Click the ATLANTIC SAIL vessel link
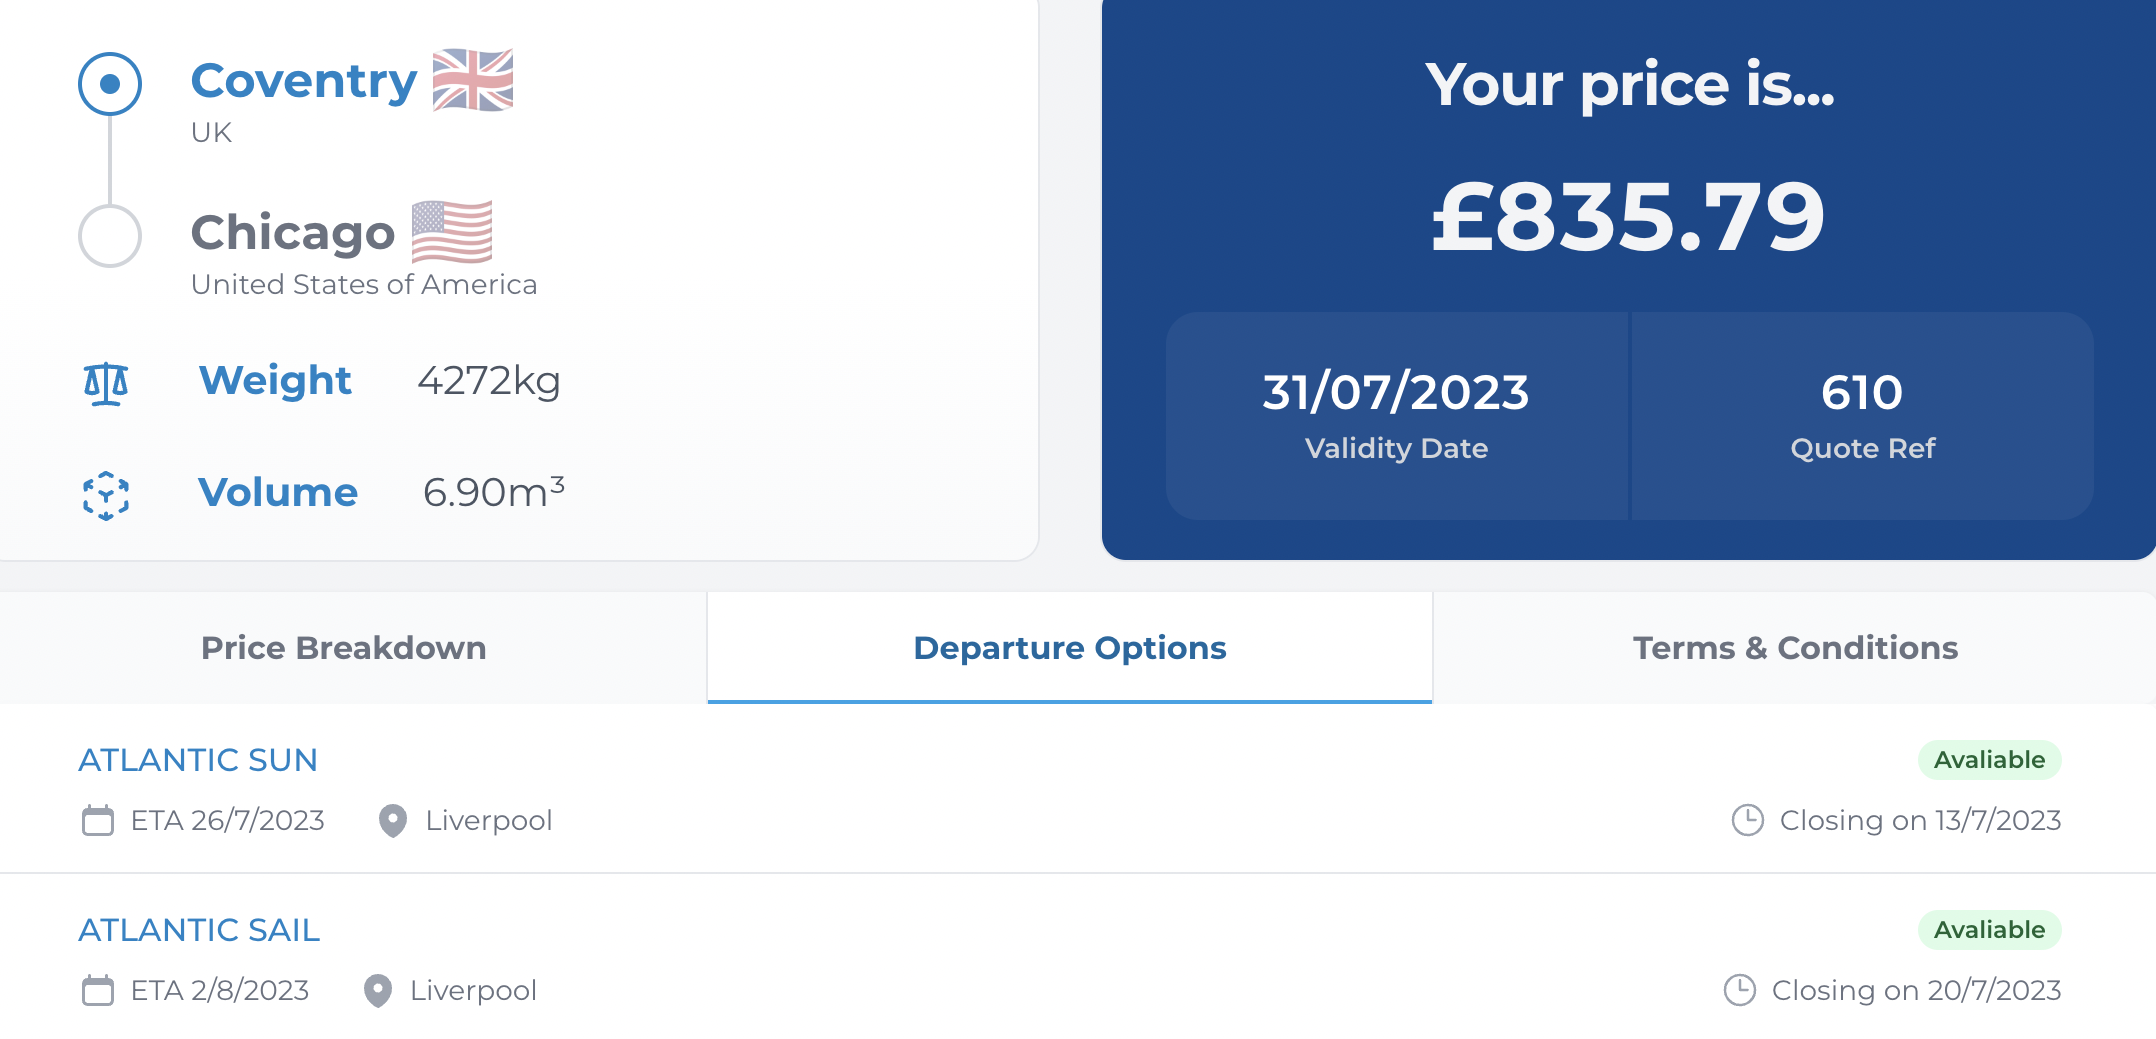Viewport: 2156px width, 1039px height. tap(199, 930)
